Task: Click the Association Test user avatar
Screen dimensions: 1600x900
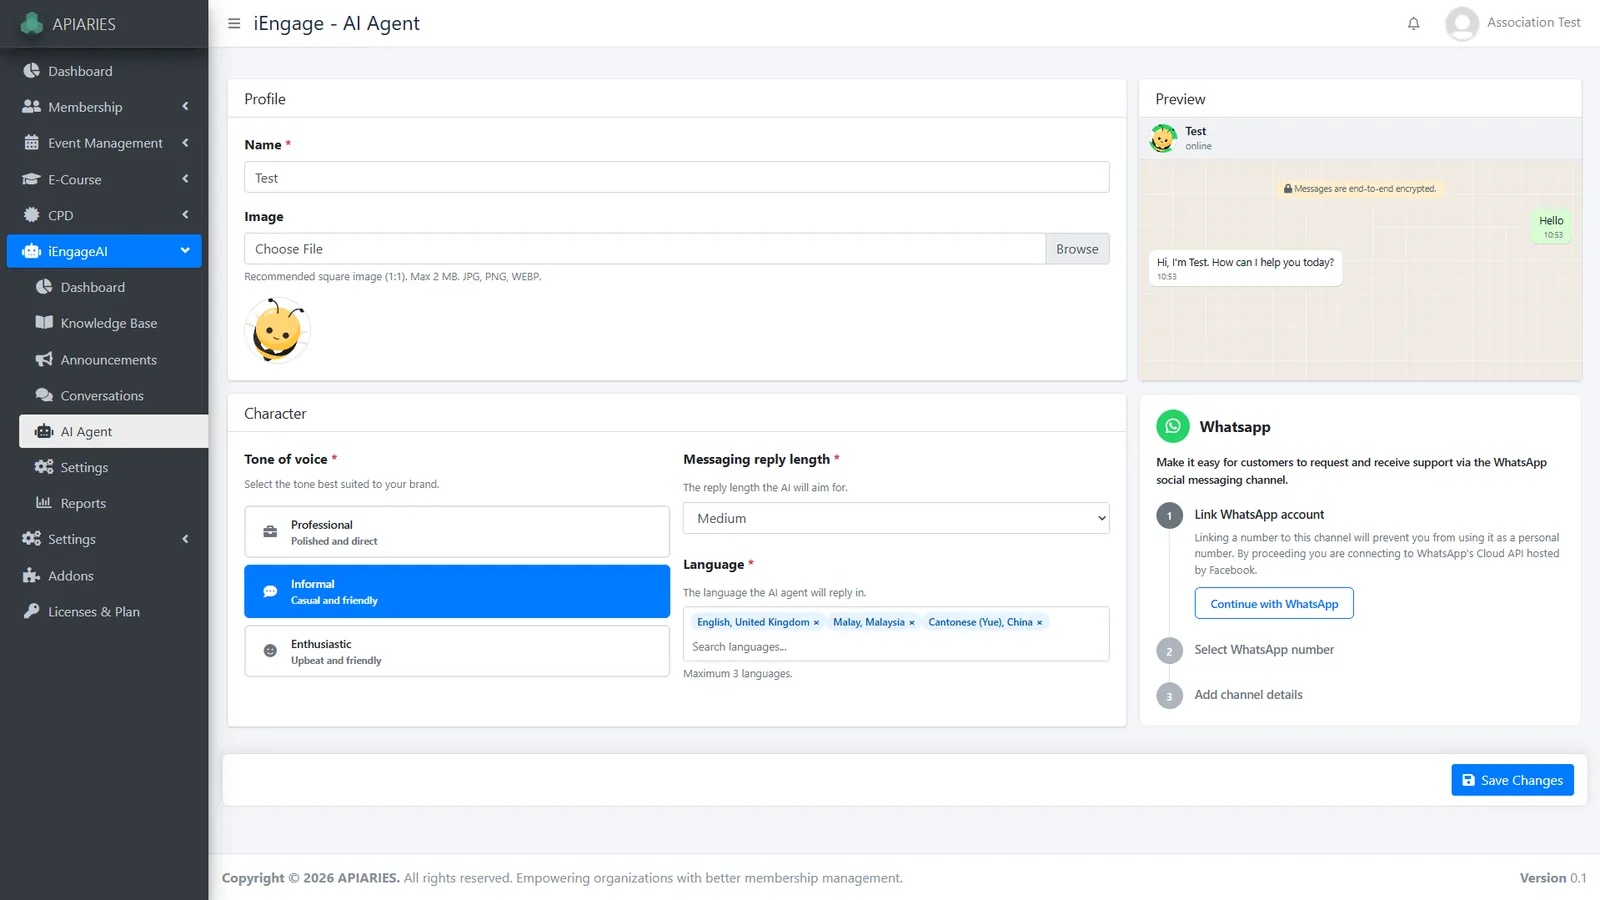Action: click(1462, 23)
